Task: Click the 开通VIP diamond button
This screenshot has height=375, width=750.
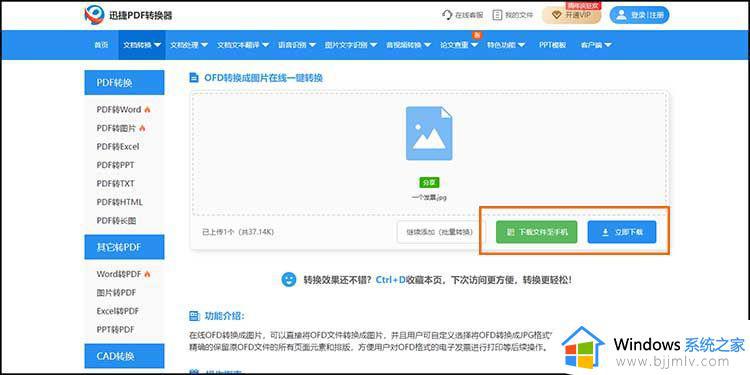Action: (x=571, y=15)
